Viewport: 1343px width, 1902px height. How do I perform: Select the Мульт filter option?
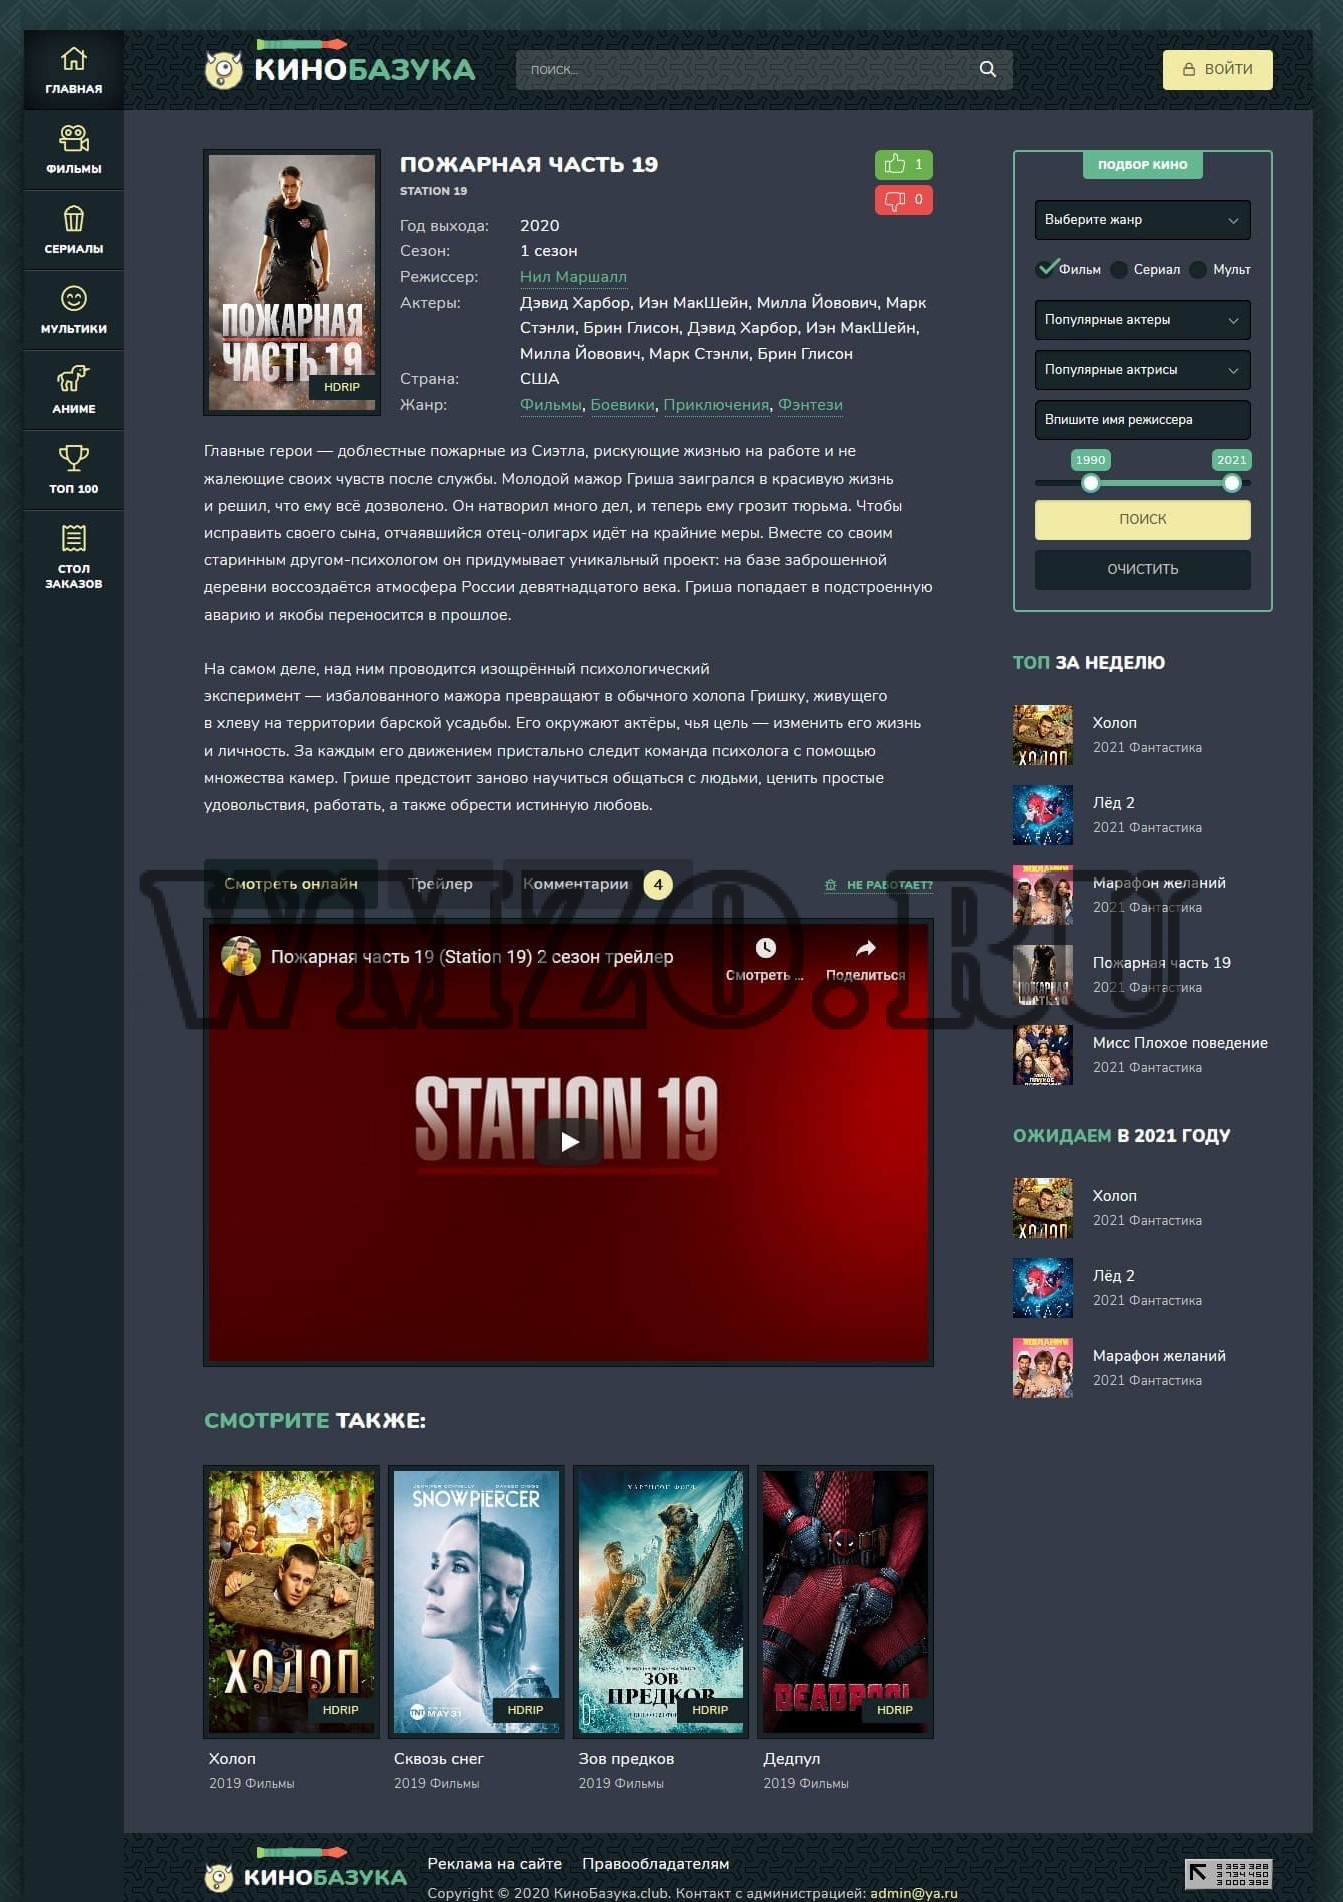(1221, 270)
